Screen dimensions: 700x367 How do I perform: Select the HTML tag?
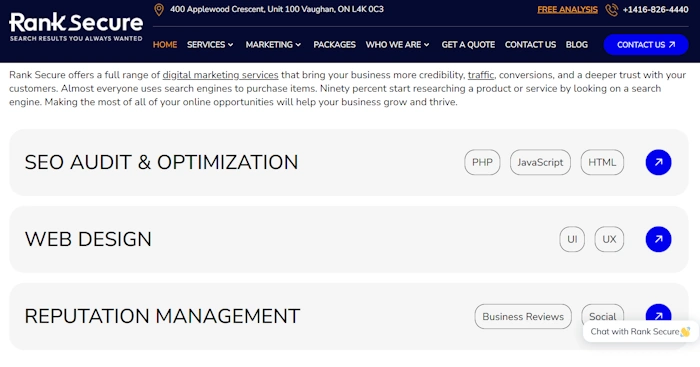(602, 163)
